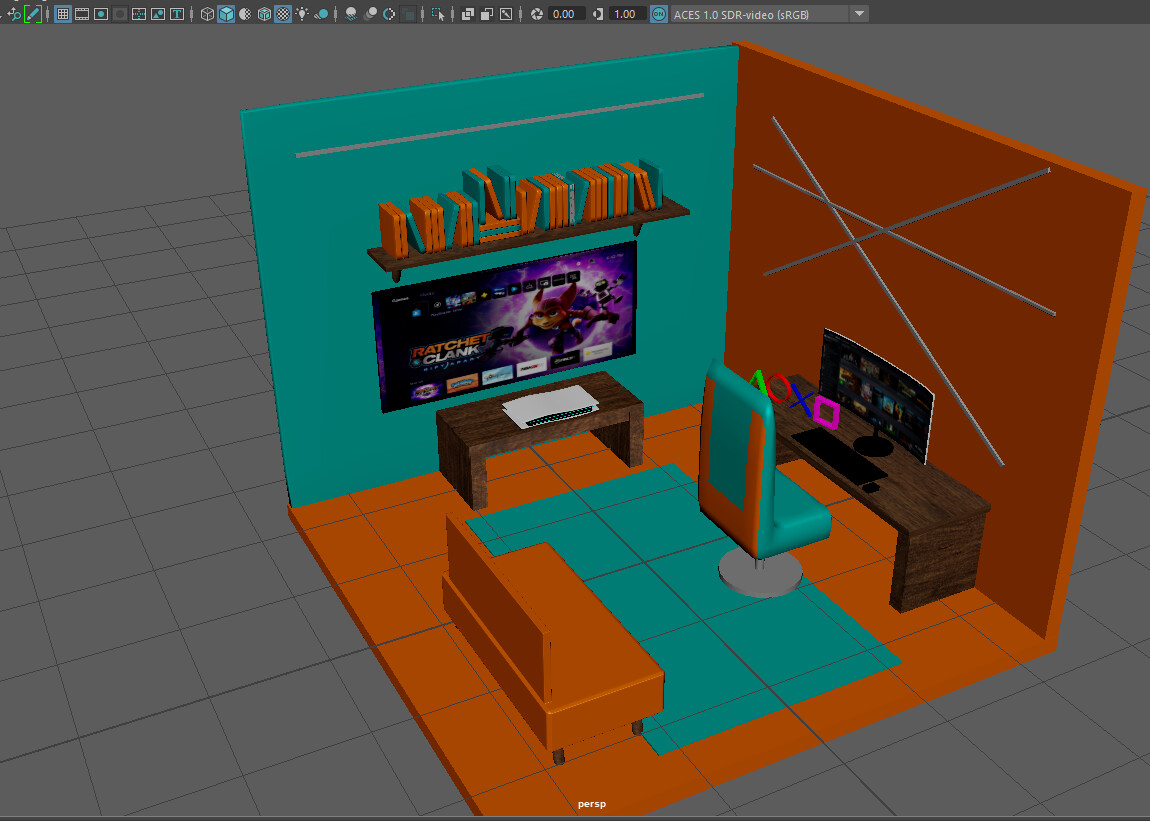Screen dimensions: 1150x821
Task: Click the persp camera label
Action: click(592, 803)
